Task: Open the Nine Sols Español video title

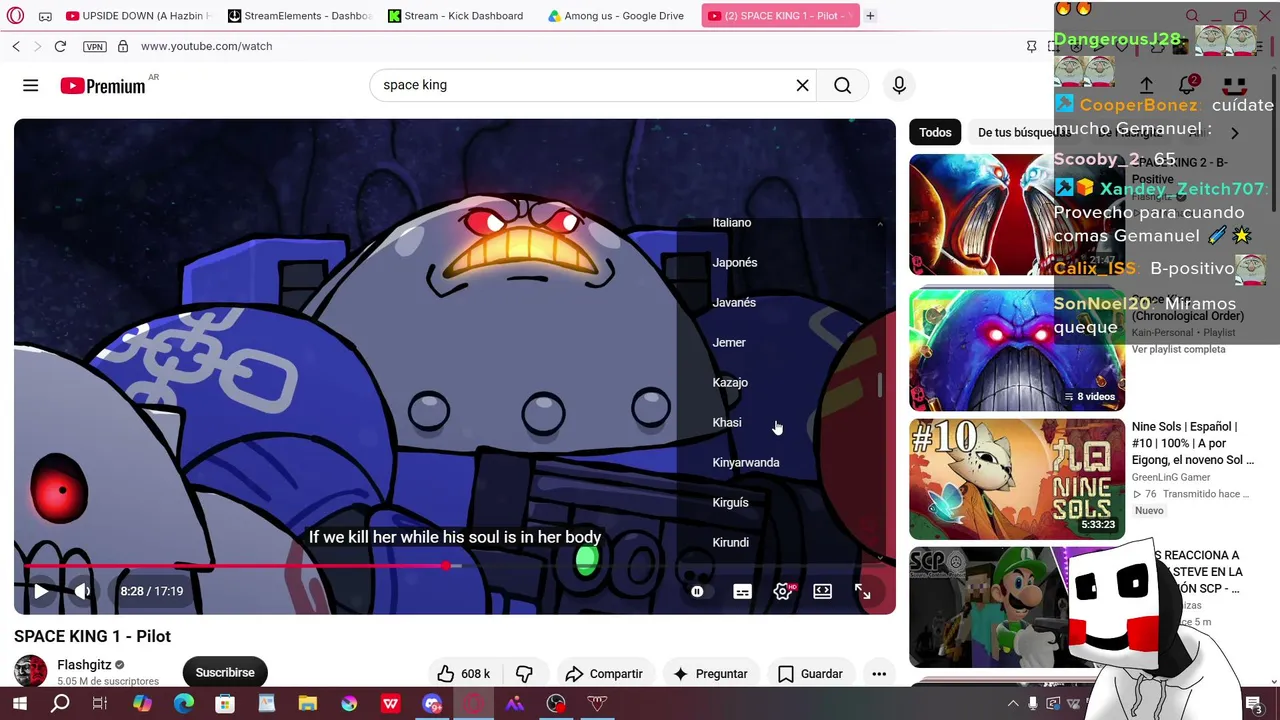Action: click(1193, 443)
